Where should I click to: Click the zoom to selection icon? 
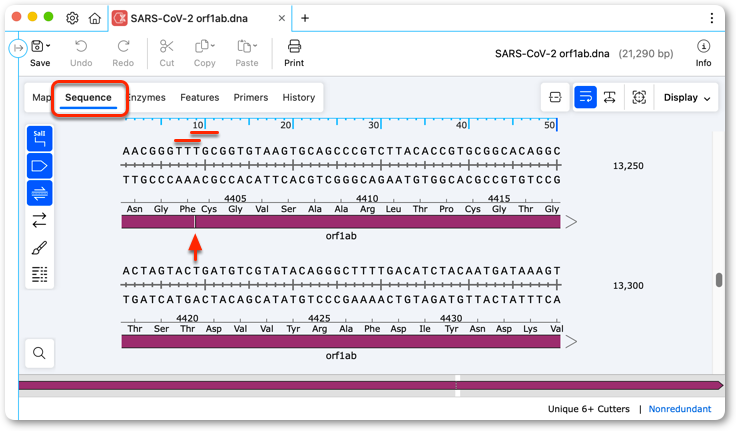(x=639, y=97)
